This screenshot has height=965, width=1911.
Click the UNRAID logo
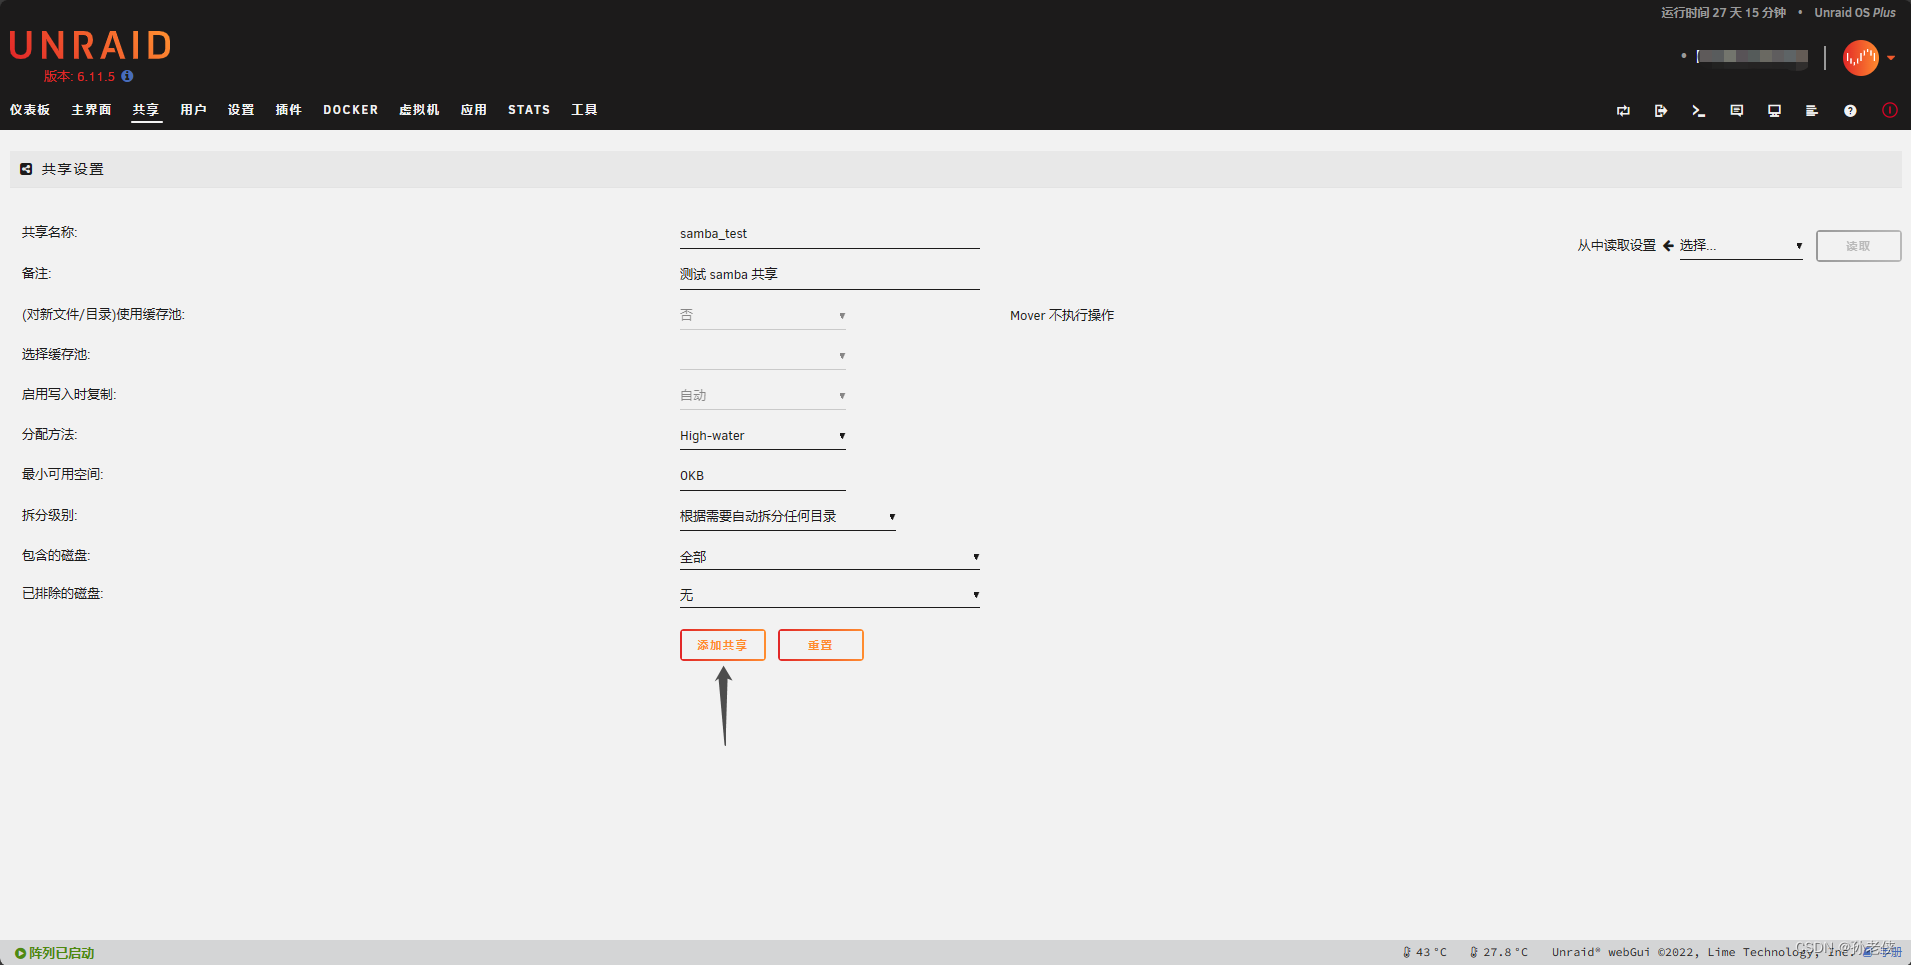pos(89,44)
